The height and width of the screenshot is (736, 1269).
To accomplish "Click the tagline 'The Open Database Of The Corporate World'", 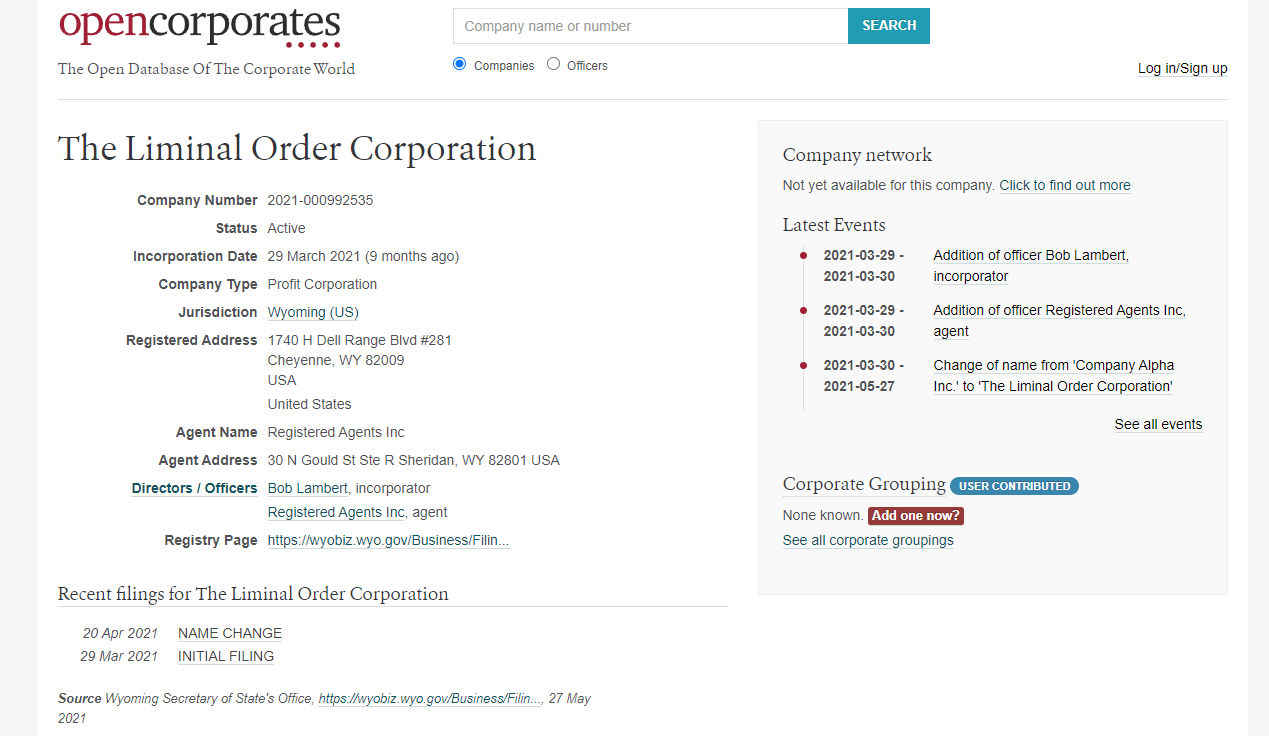I will click(206, 69).
